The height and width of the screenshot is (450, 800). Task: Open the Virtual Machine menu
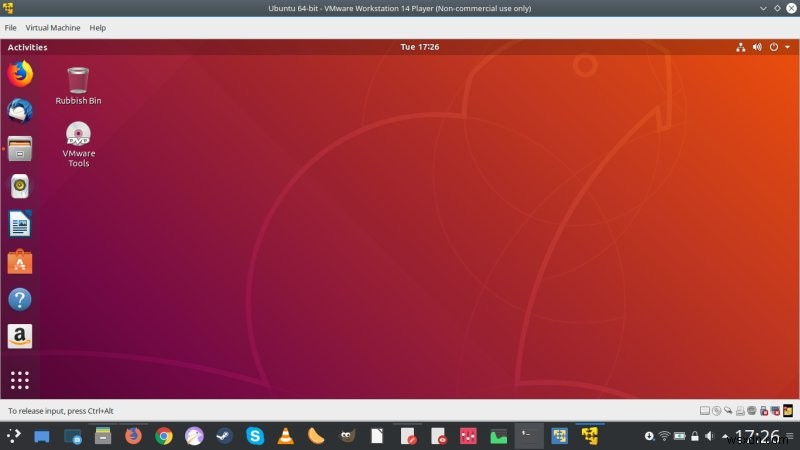(53, 28)
